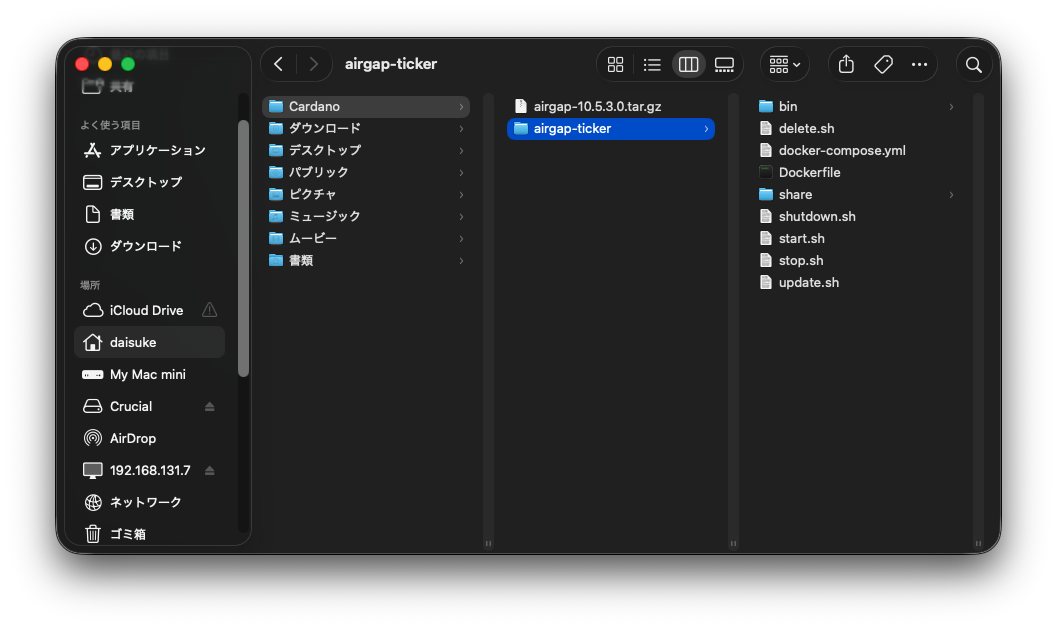Toggle gallery view mode
Viewport: 1057px width, 628px height.
pos(724,64)
